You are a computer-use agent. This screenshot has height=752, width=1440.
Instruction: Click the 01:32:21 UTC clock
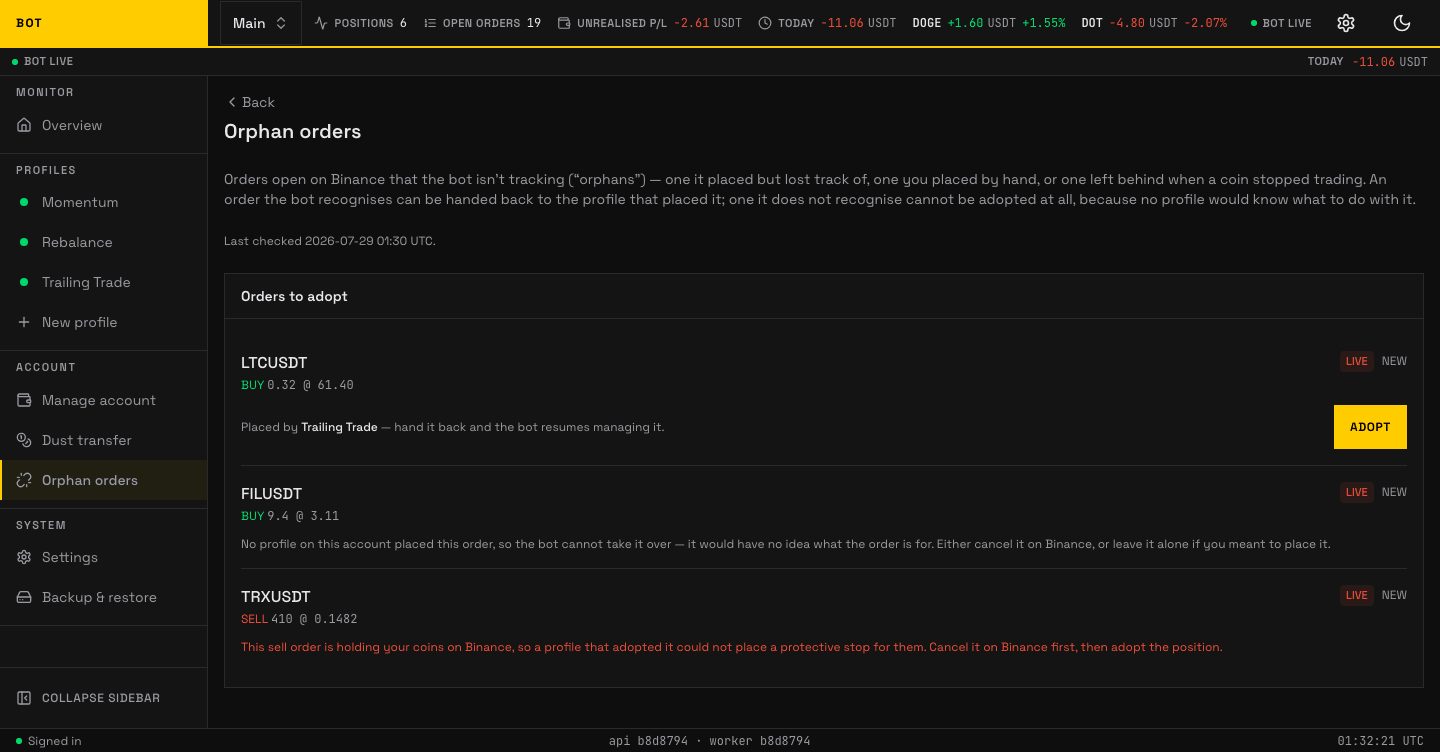pos(1380,741)
